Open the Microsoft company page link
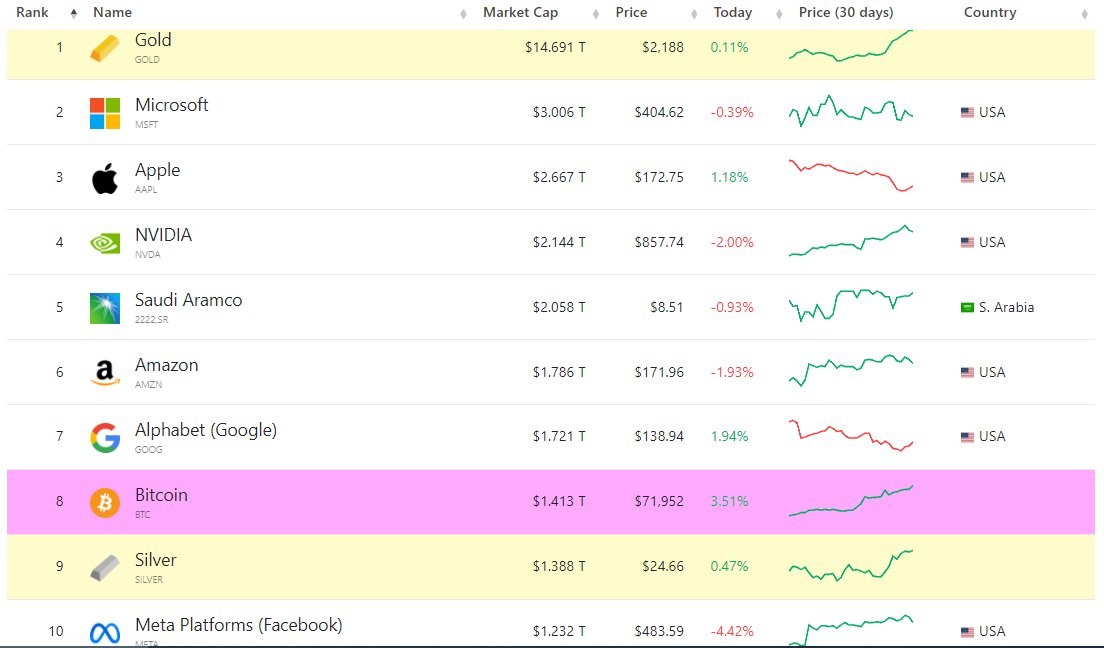Image resolution: width=1104 pixels, height=648 pixels. [x=172, y=104]
